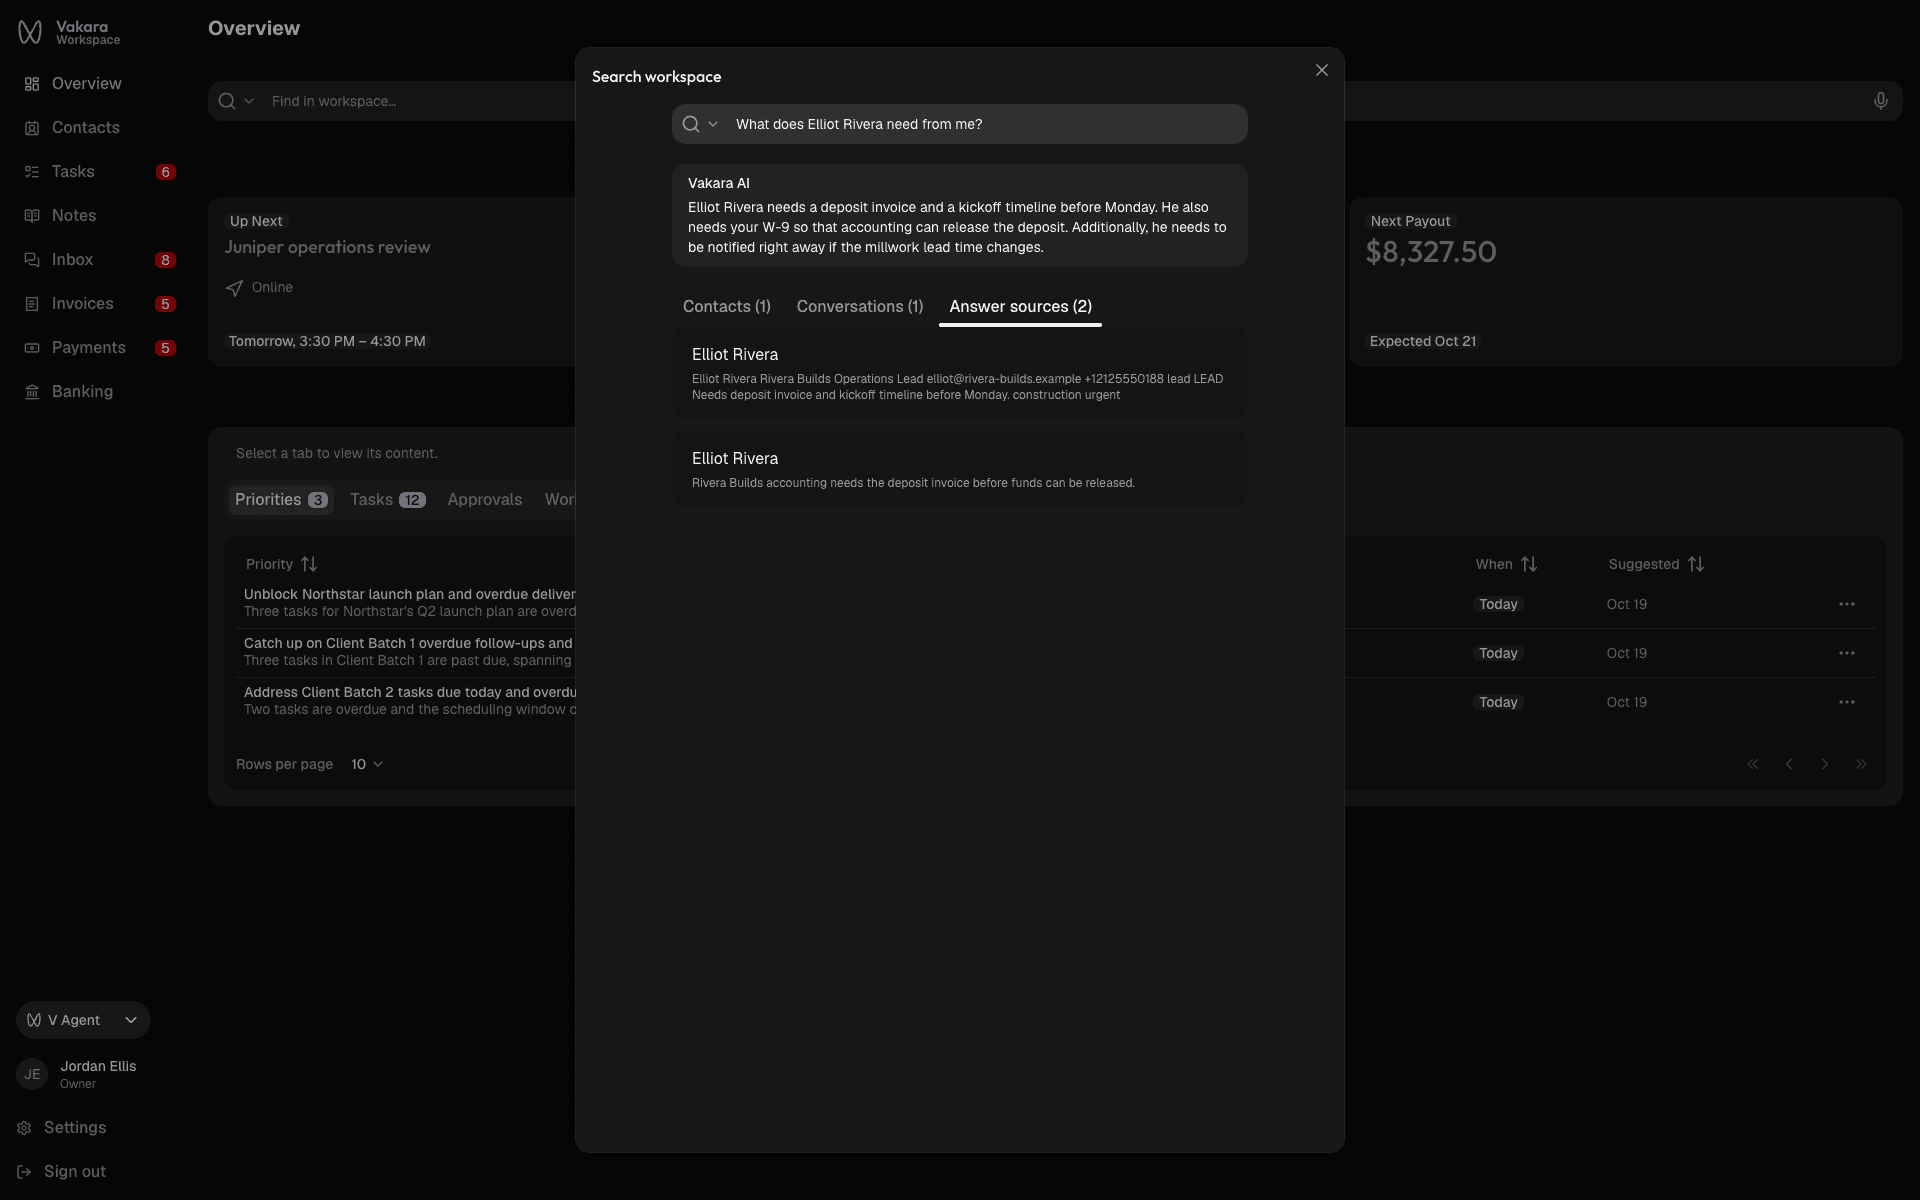Click the Tasks badge showing 6
1920x1200 pixels.
[x=166, y=172]
